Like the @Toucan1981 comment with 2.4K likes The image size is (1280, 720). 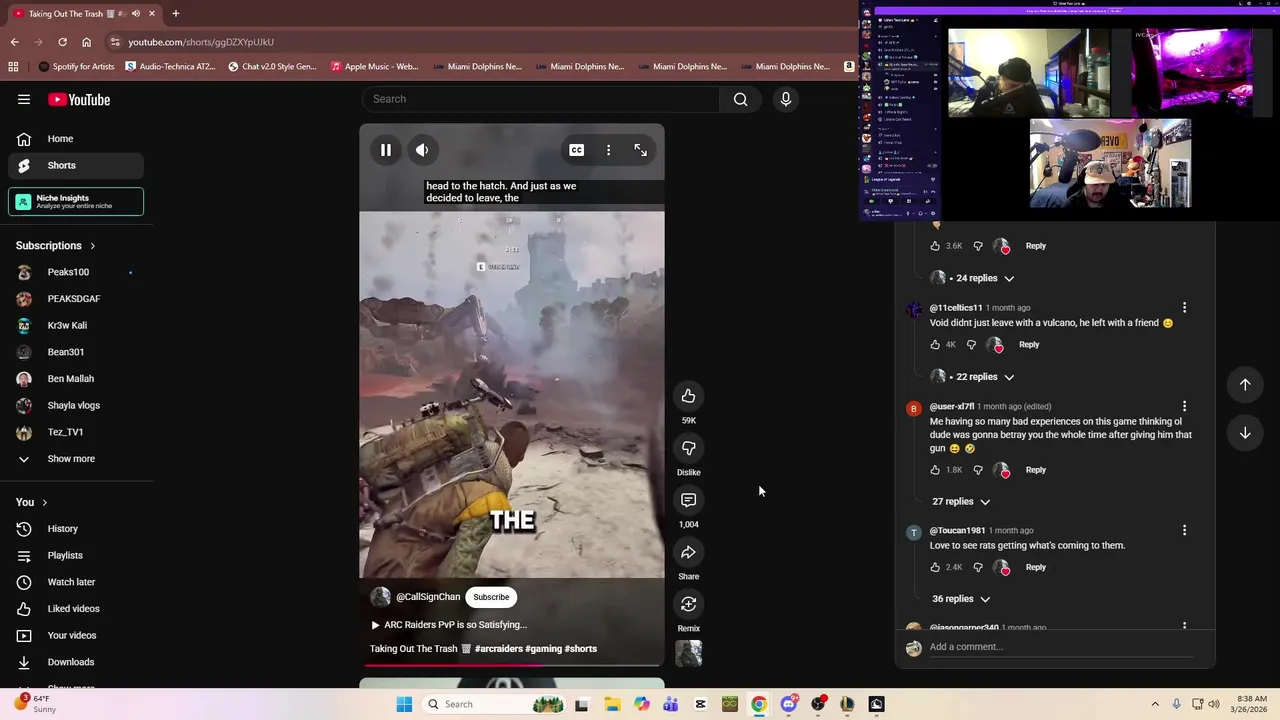pyautogui.click(x=935, y=567)
